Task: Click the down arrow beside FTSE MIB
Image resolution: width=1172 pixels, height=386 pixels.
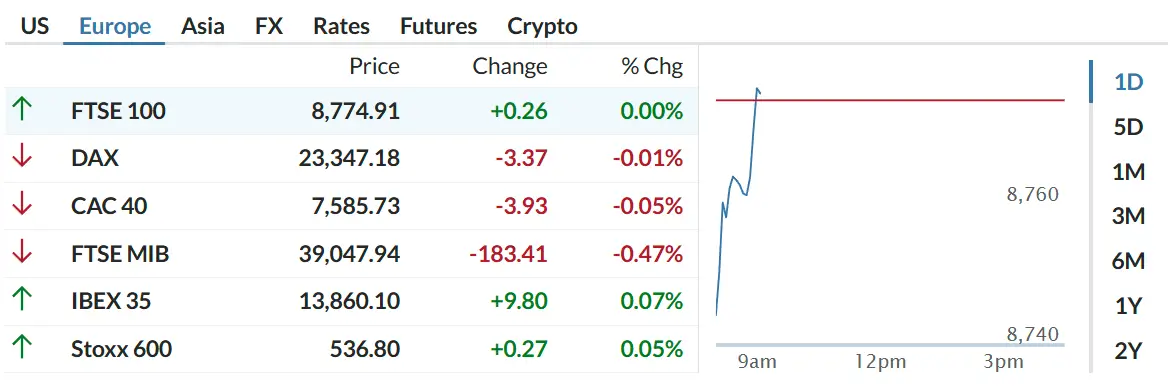Action: pyautogui.click(x=22, y=254)
